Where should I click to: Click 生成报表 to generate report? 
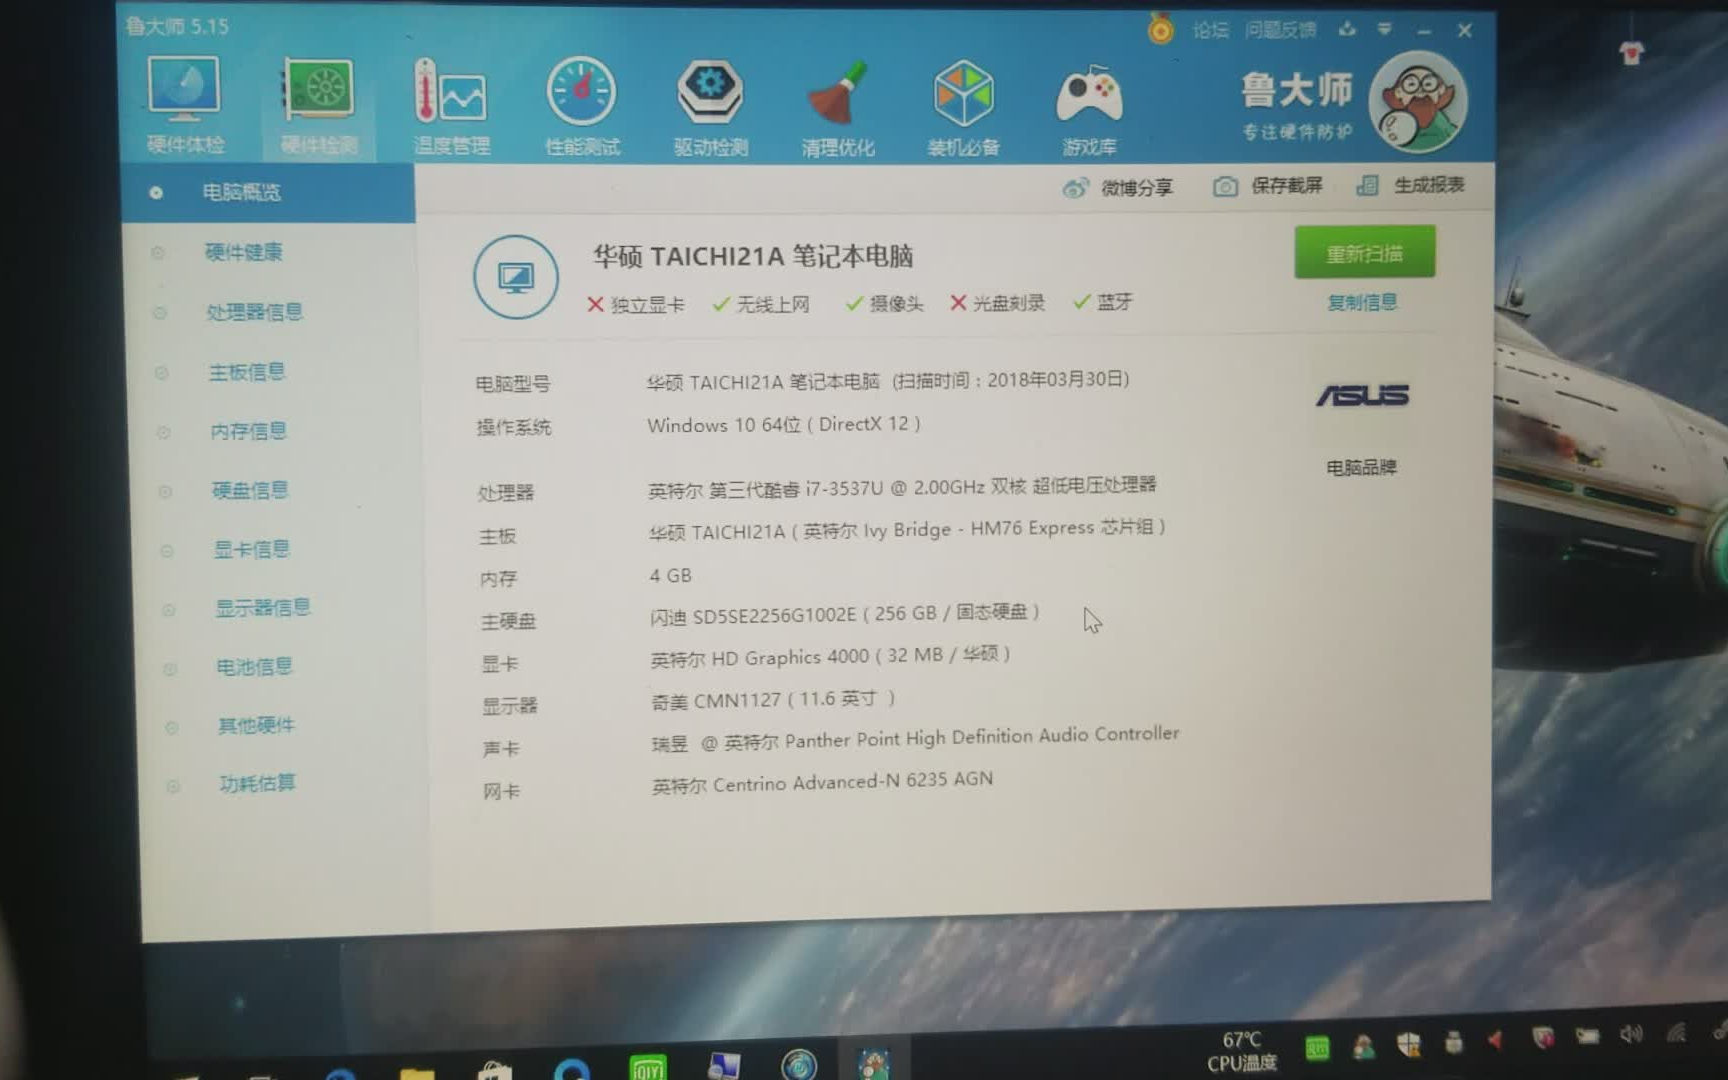[x=1411, y=185]
